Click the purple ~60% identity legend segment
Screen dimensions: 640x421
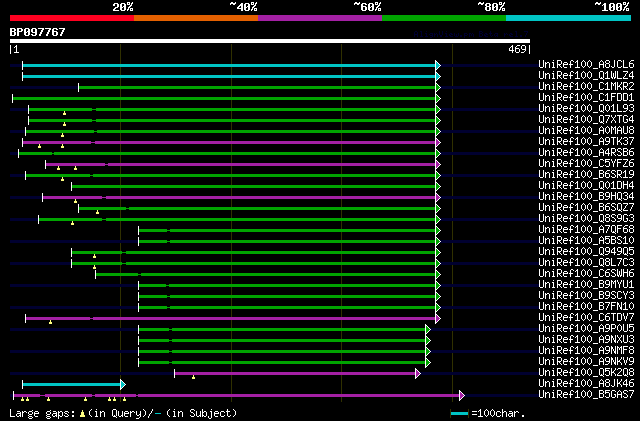[x=320, y=18]
